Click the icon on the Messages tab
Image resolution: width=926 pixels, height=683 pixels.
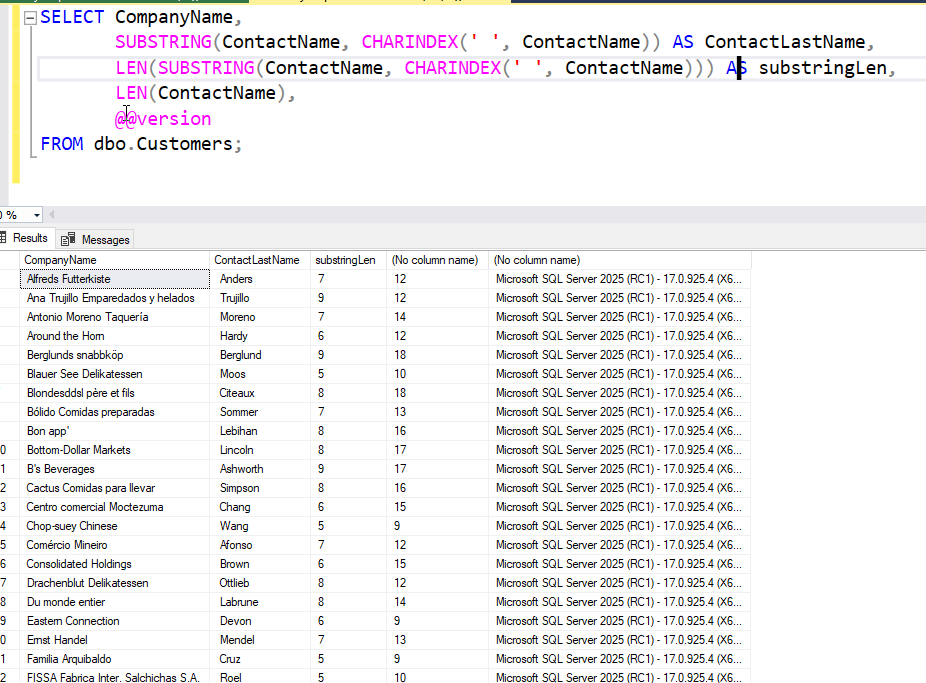pyautogui.click(x=68, y=239)
